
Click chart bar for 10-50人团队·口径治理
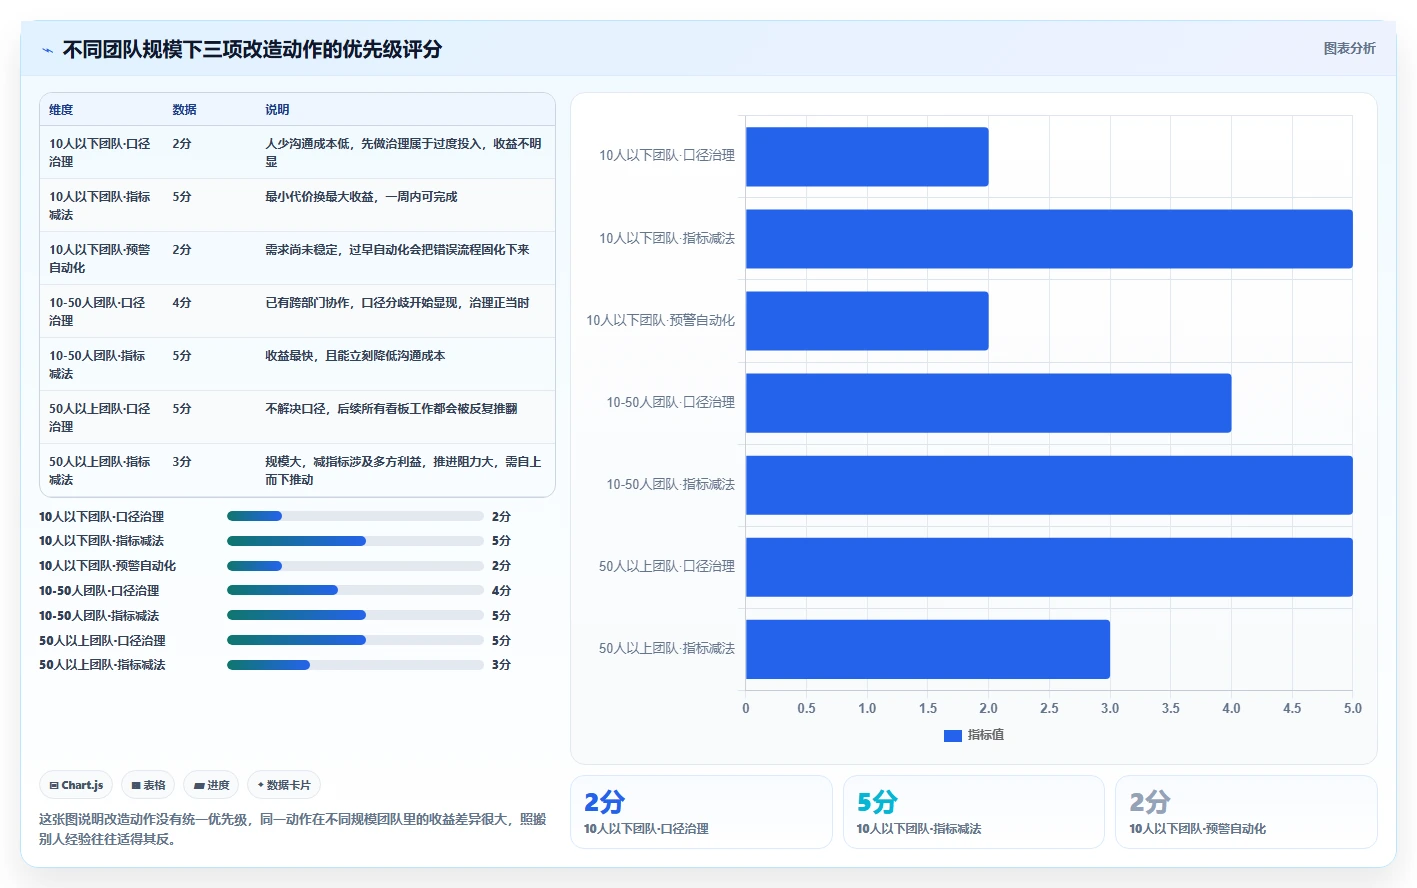(x=988, y=403)
